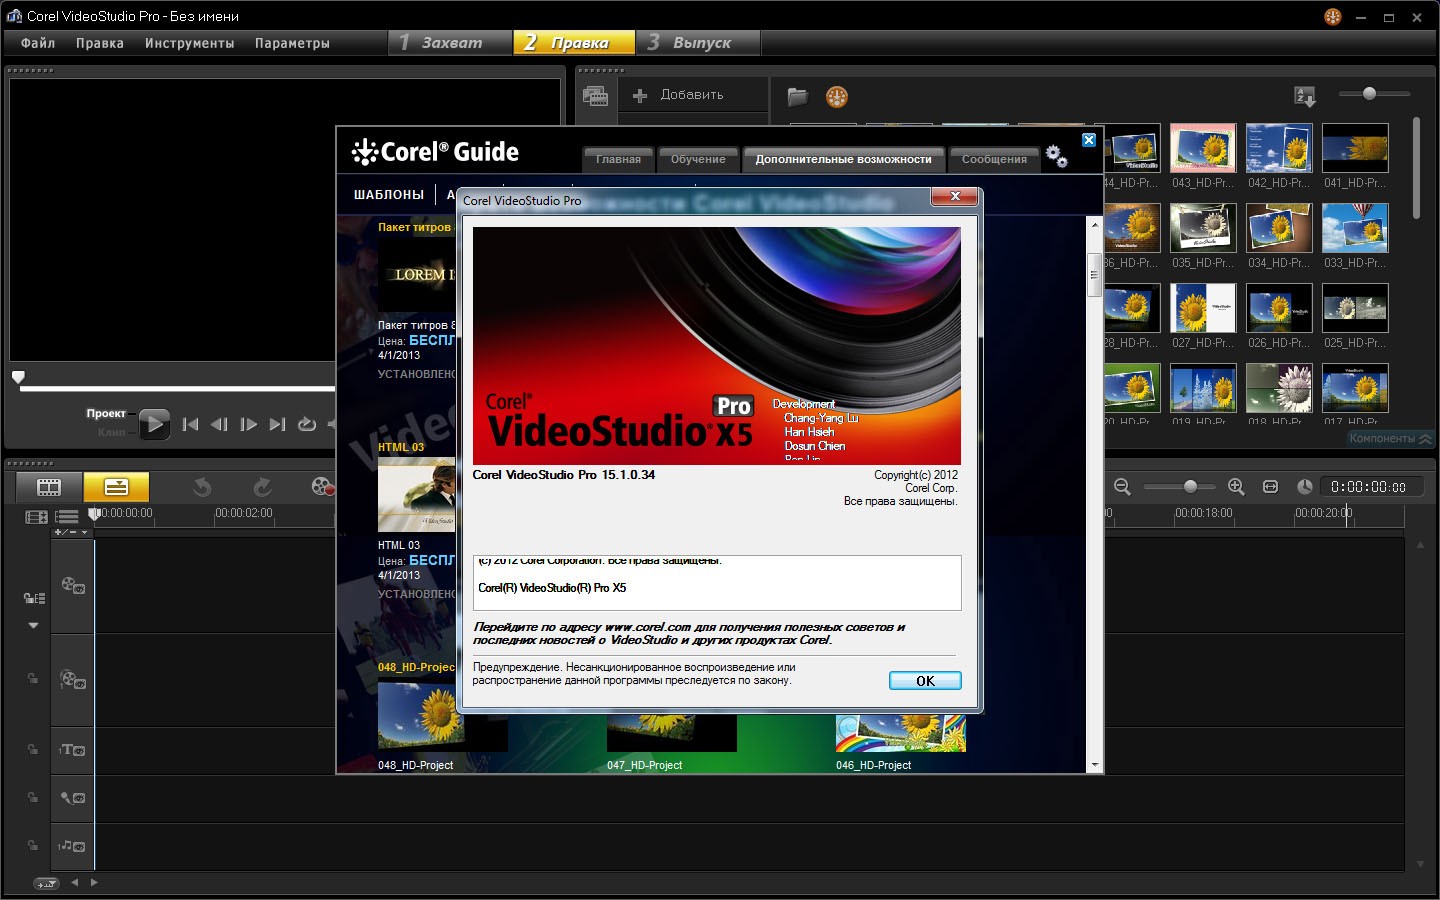
Task: Zoom in the timeline with magnifier plus
Action: pyautogui.click(x=1236, y=487)
